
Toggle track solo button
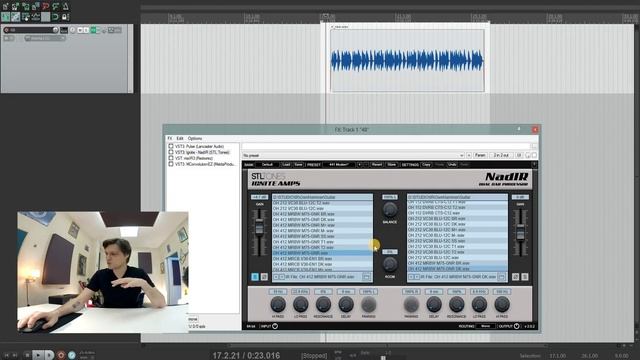click(86, 30)
